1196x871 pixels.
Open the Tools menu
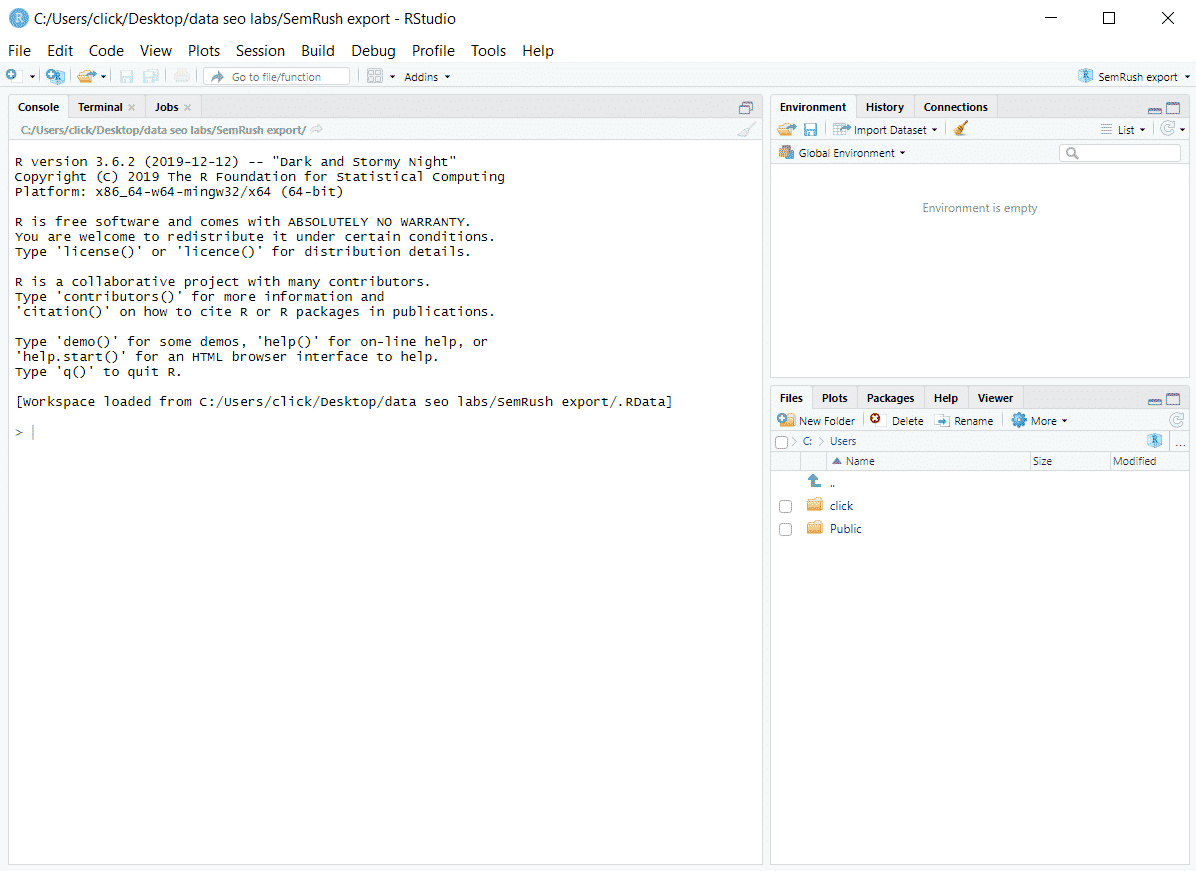488,50
